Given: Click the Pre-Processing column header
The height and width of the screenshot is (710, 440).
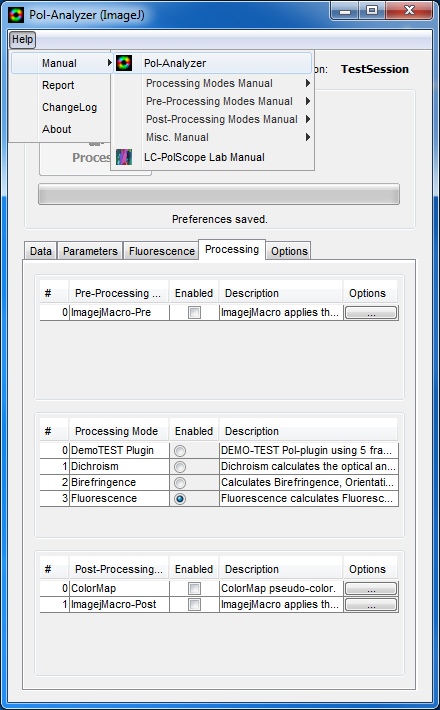Looking at the screenshot, I should [x=119, y=293].
